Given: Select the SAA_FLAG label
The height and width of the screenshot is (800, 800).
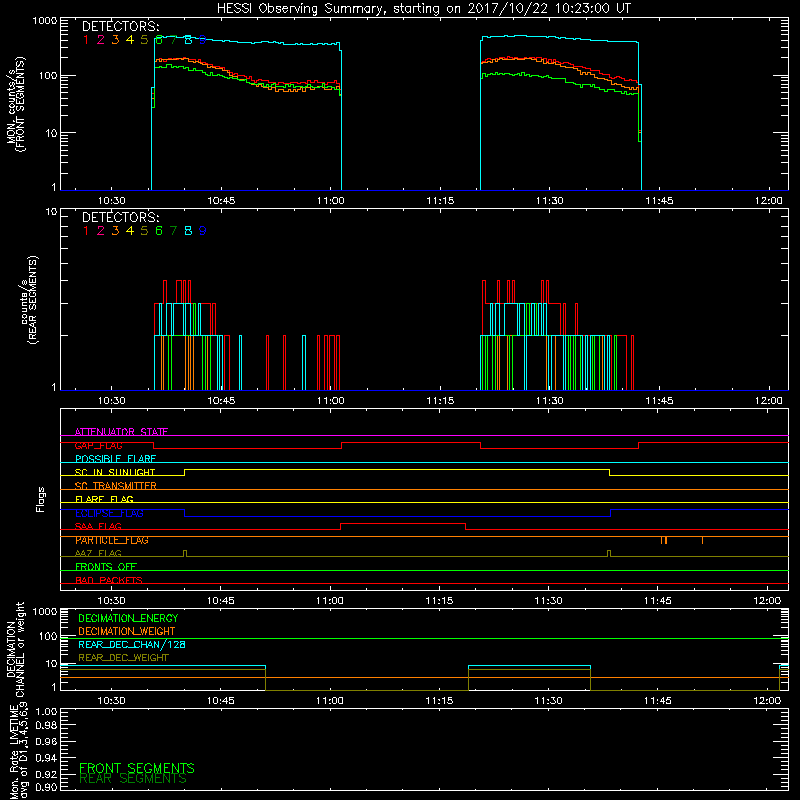Looking at the screenshot, I should [98, 527].
